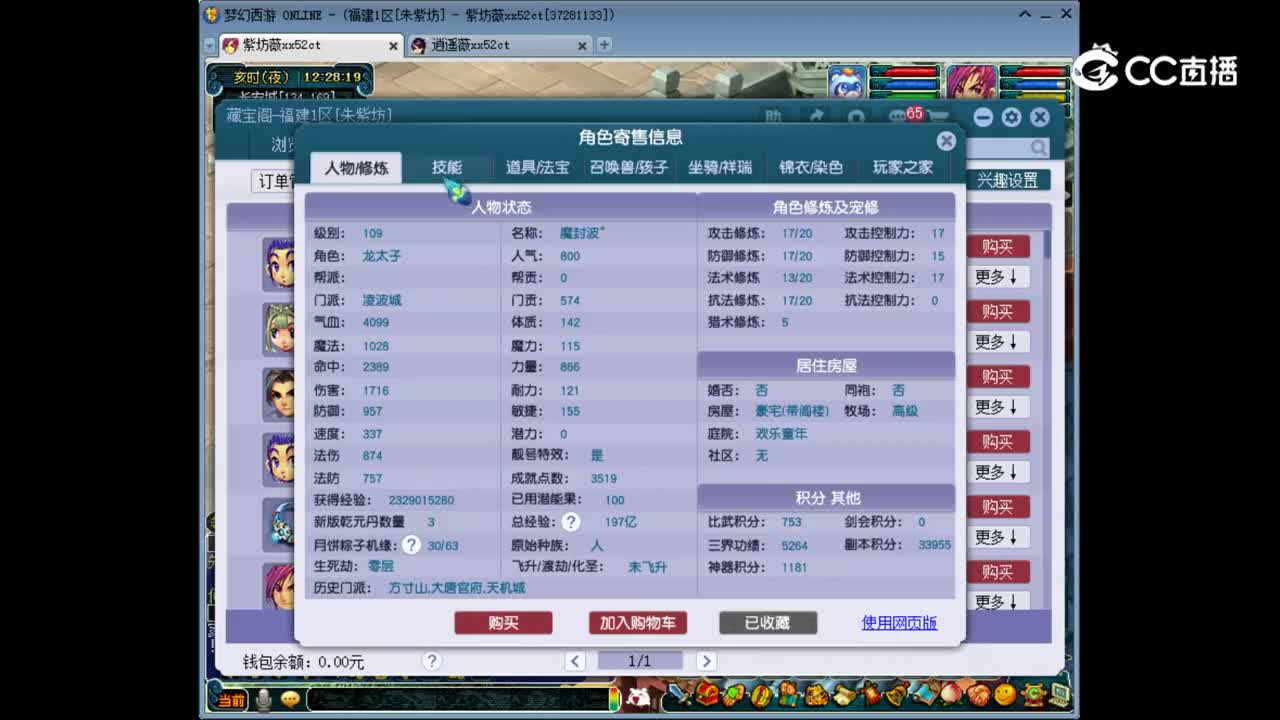Close the 紫坊薇xx52ct client tab
The image size is (1280, 720).
[x=393, y=46]
